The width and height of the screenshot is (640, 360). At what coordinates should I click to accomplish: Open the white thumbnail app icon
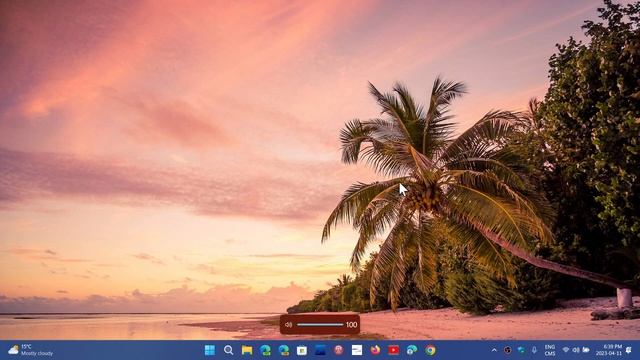tap(357, 350)
